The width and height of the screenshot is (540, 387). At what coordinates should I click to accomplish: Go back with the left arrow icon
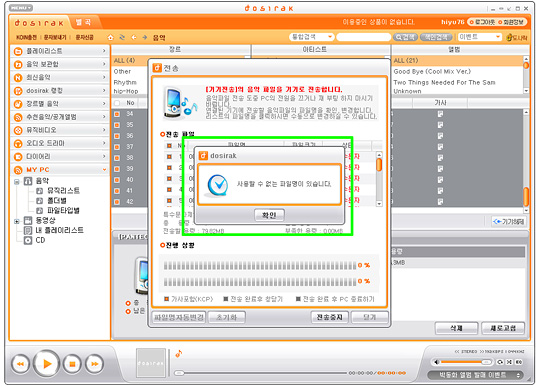(134, 37)
